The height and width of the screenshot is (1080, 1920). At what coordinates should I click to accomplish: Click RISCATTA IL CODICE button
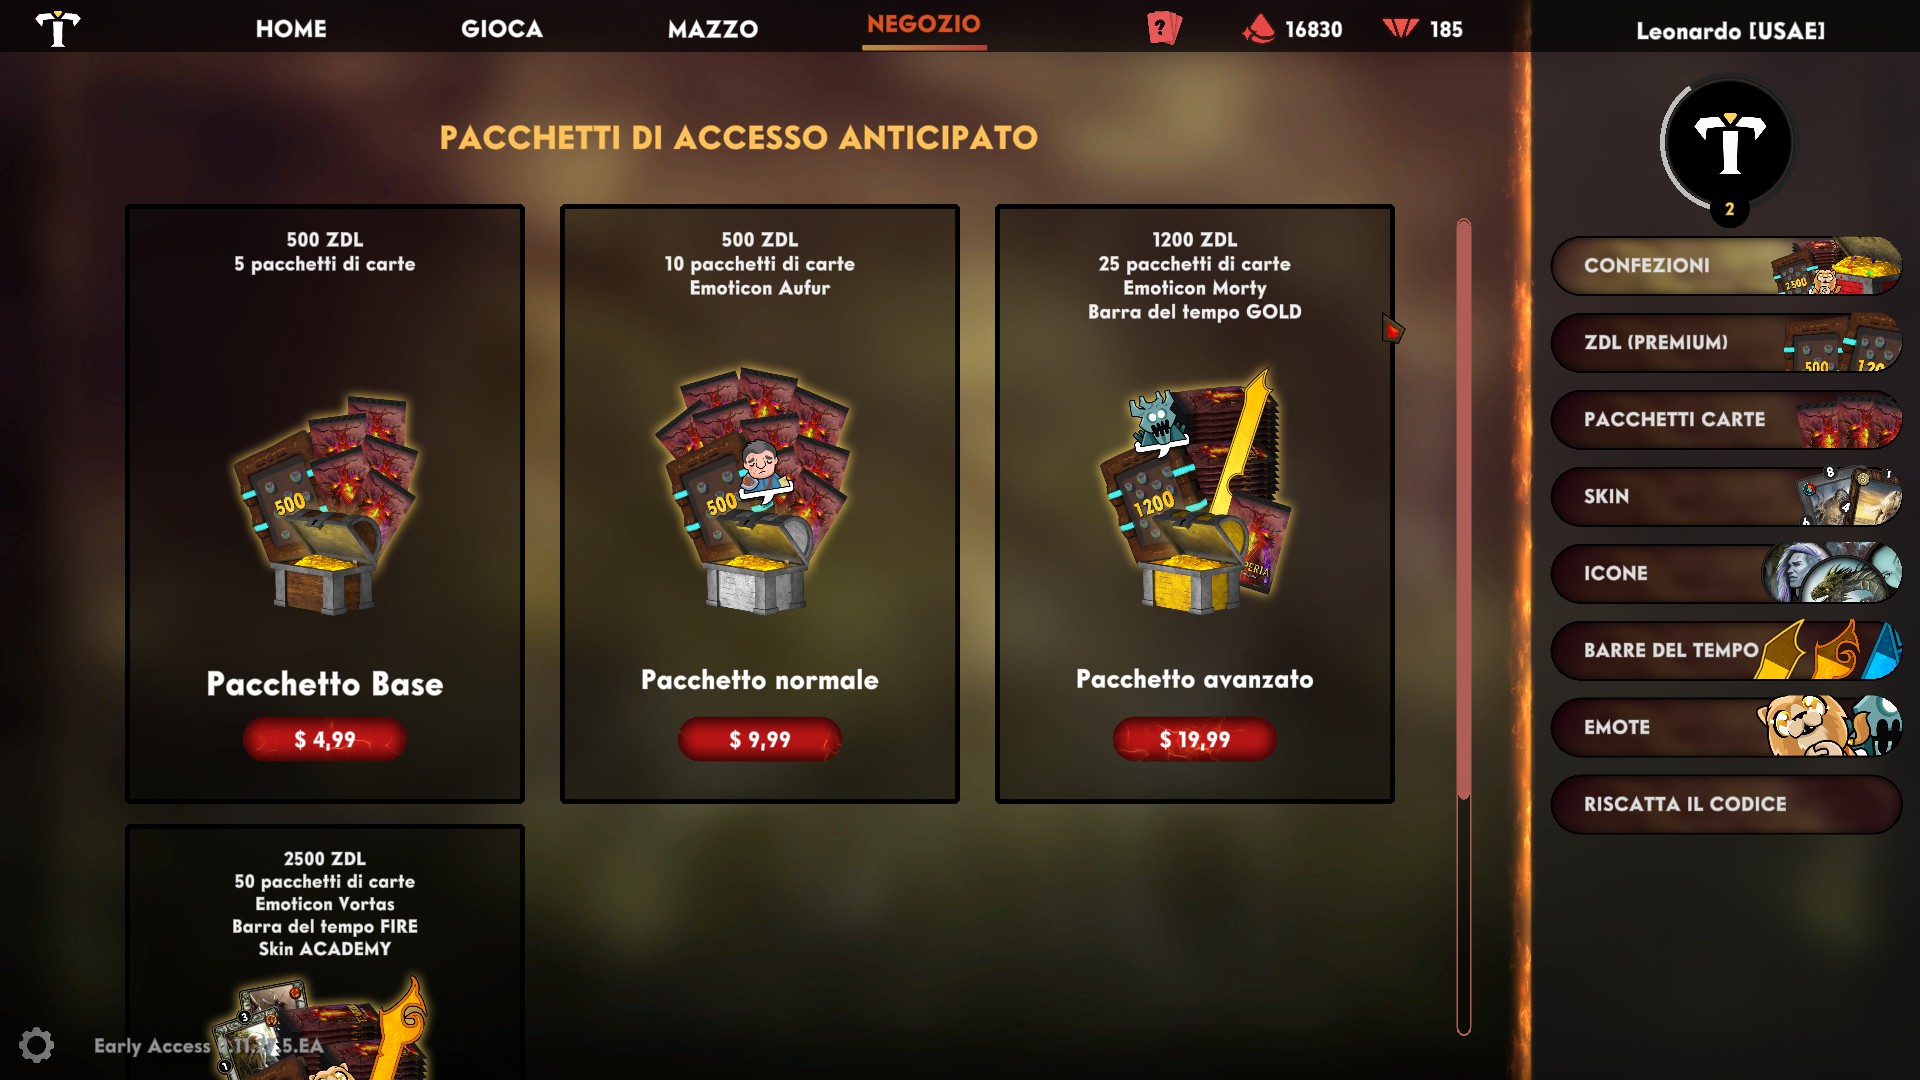point(1727,804)
